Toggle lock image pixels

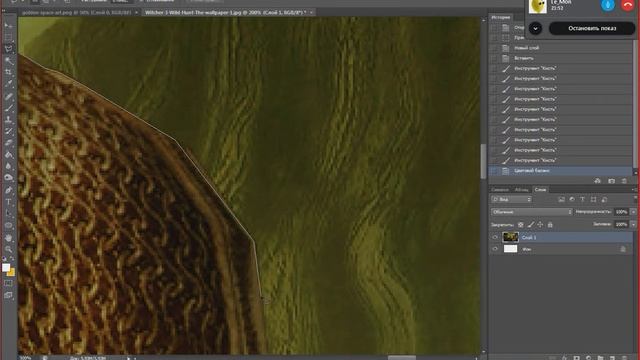[531, 224]
